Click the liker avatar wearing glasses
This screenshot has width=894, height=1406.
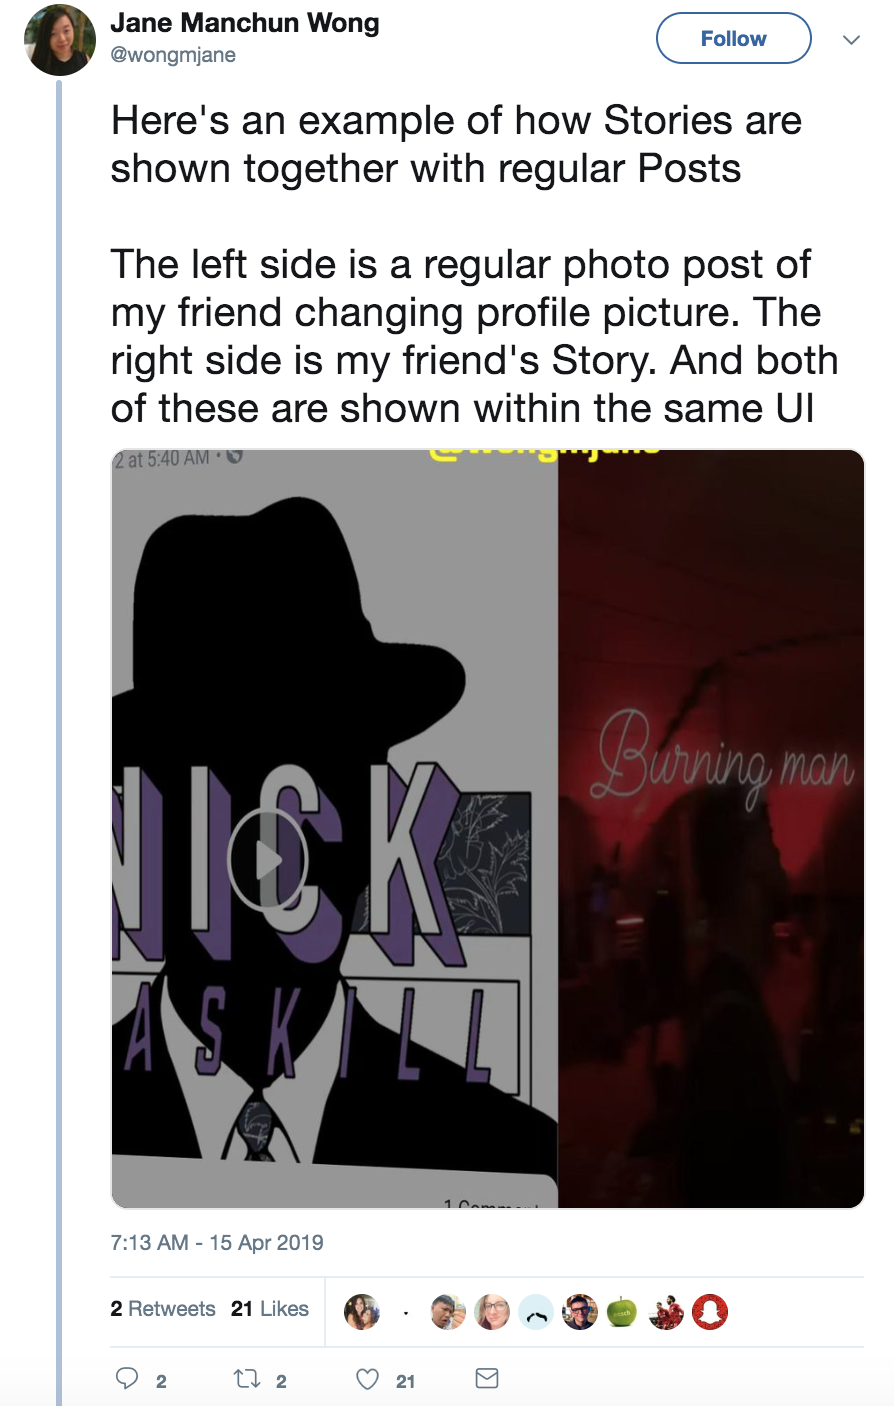click(579, 1311)
